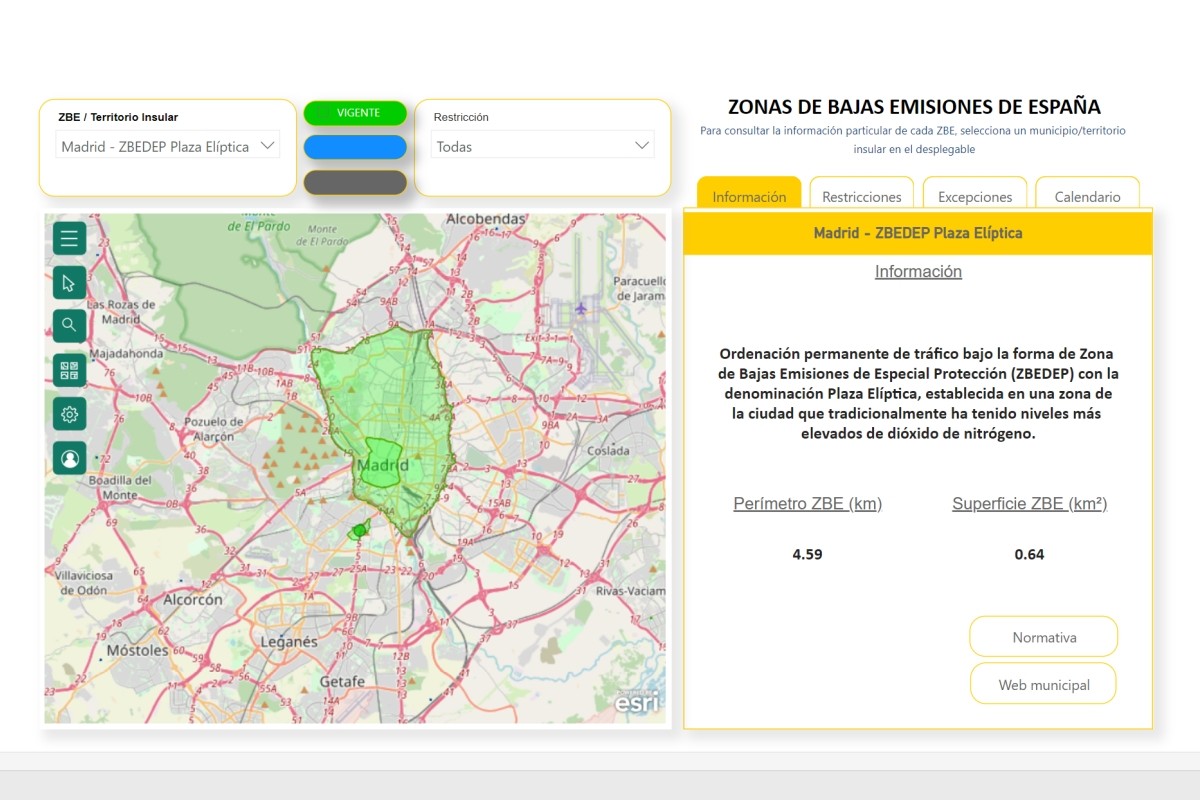Open the map search tool
This screenshot has width=1200, height=800.
point(69,325)
